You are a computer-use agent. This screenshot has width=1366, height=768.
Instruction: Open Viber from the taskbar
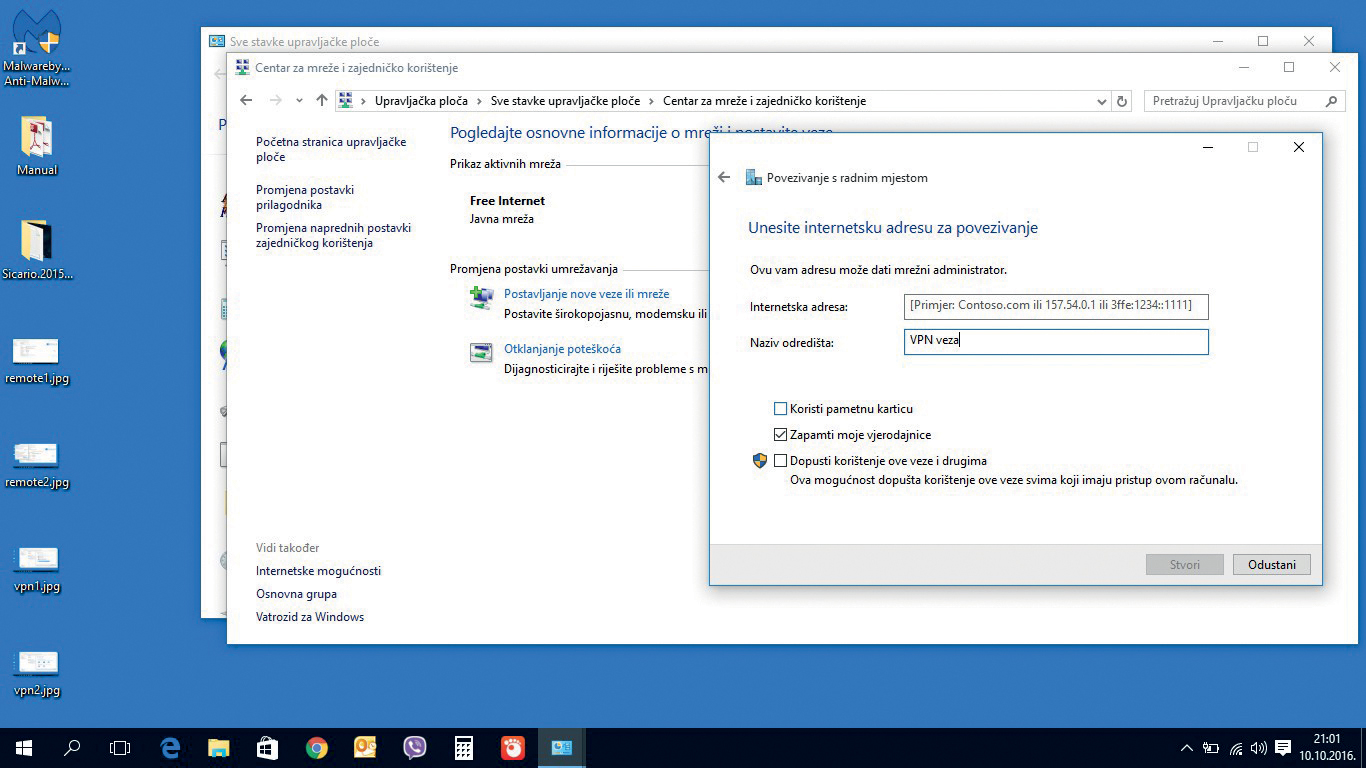[x=414, y=748]
